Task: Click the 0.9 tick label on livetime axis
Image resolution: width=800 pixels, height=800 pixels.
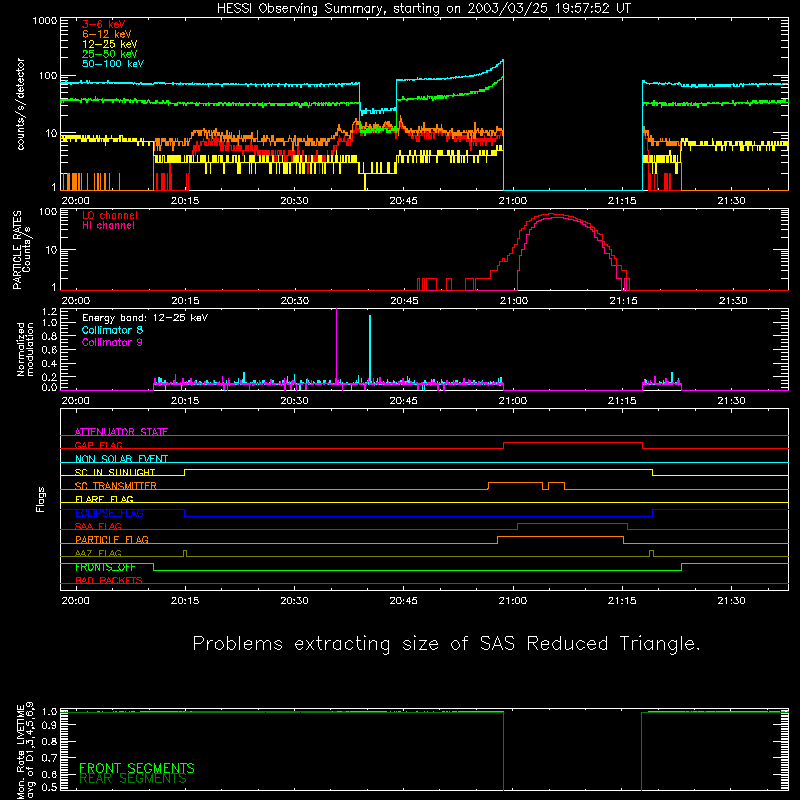Action: [x=49, y=725]
